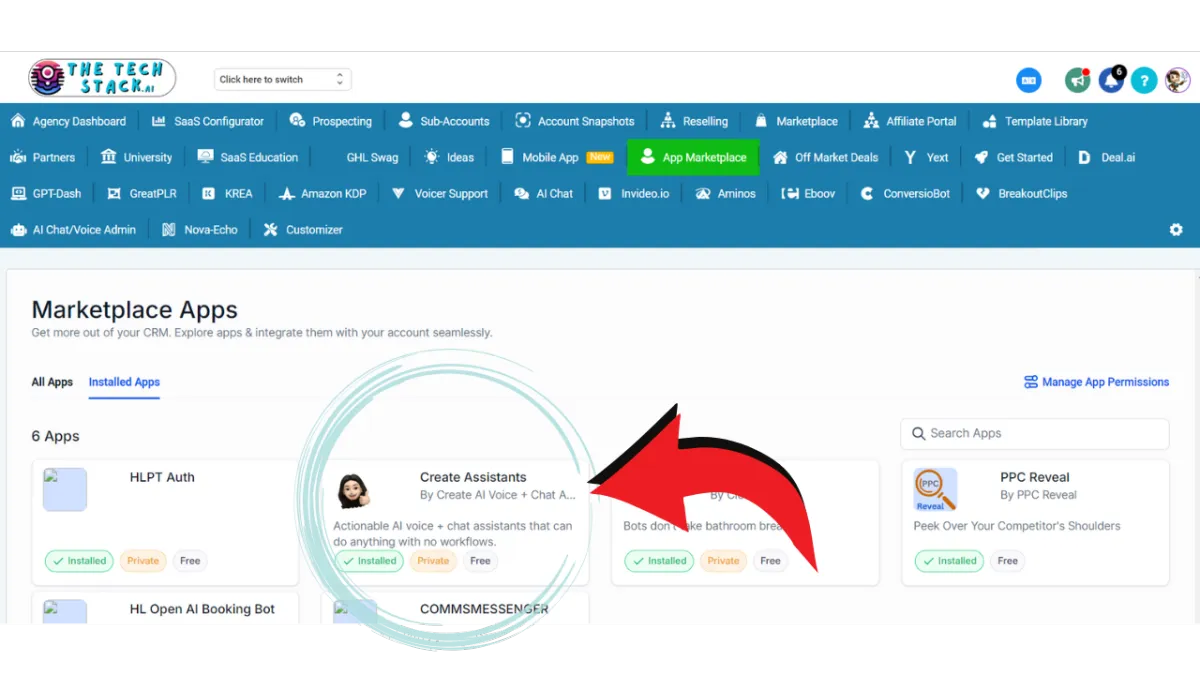This screenshot has width=1200, height=675.
Task: Open ConversioBot
Action: tap(904, 193)
